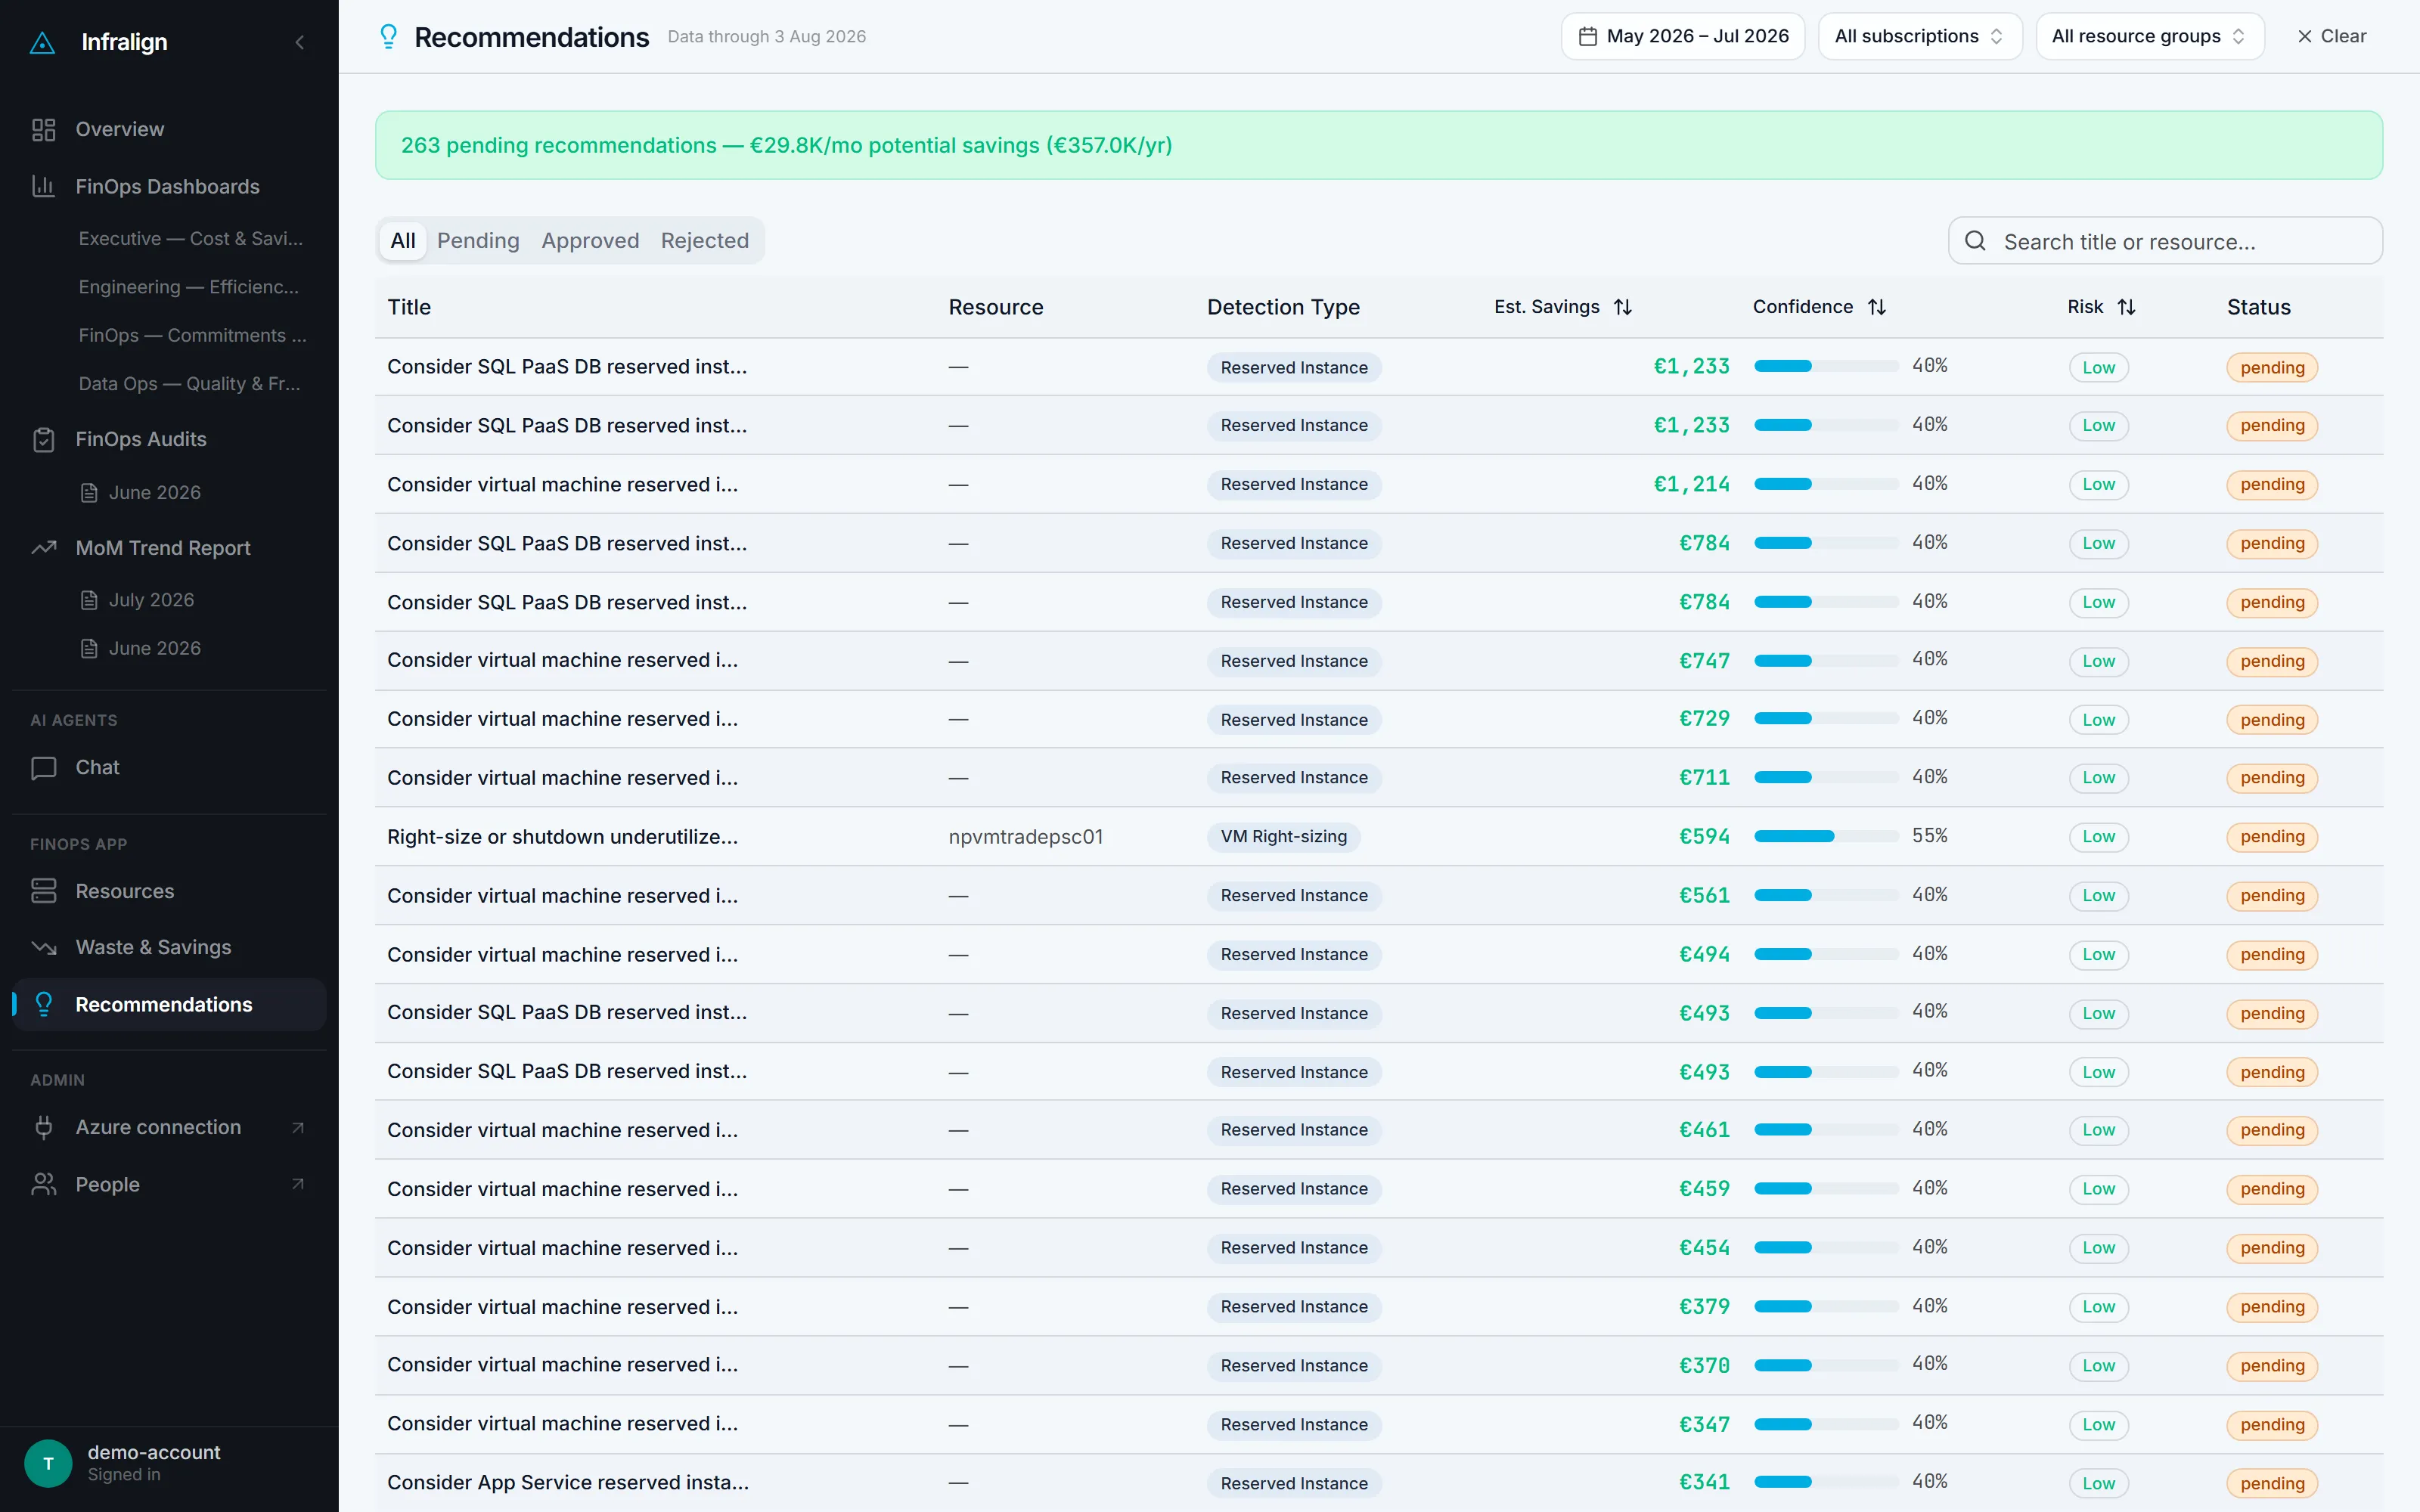Clear the filters with Clear button
Screen dimensions: 2420x1512
[x=2332, y=36]
